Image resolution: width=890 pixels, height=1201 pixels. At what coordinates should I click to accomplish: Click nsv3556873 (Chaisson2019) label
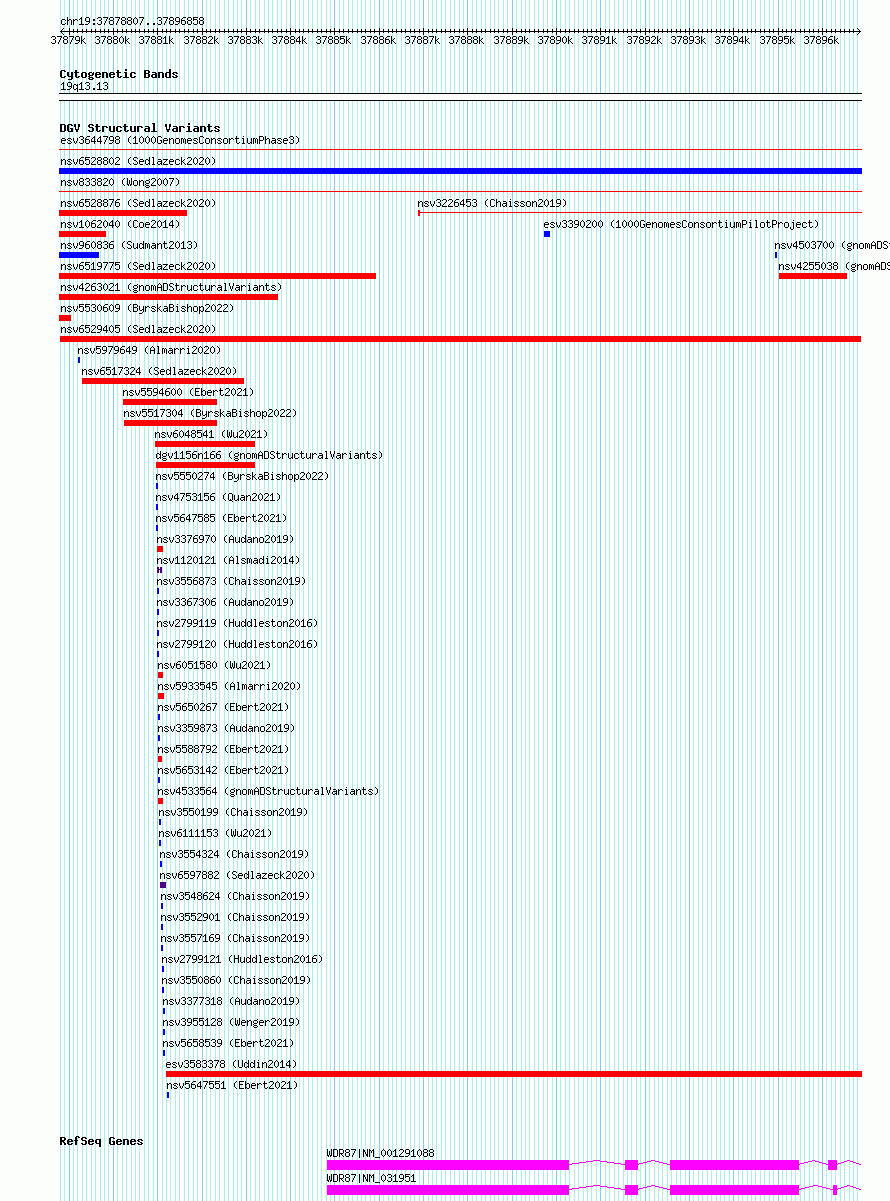[231, 582]
